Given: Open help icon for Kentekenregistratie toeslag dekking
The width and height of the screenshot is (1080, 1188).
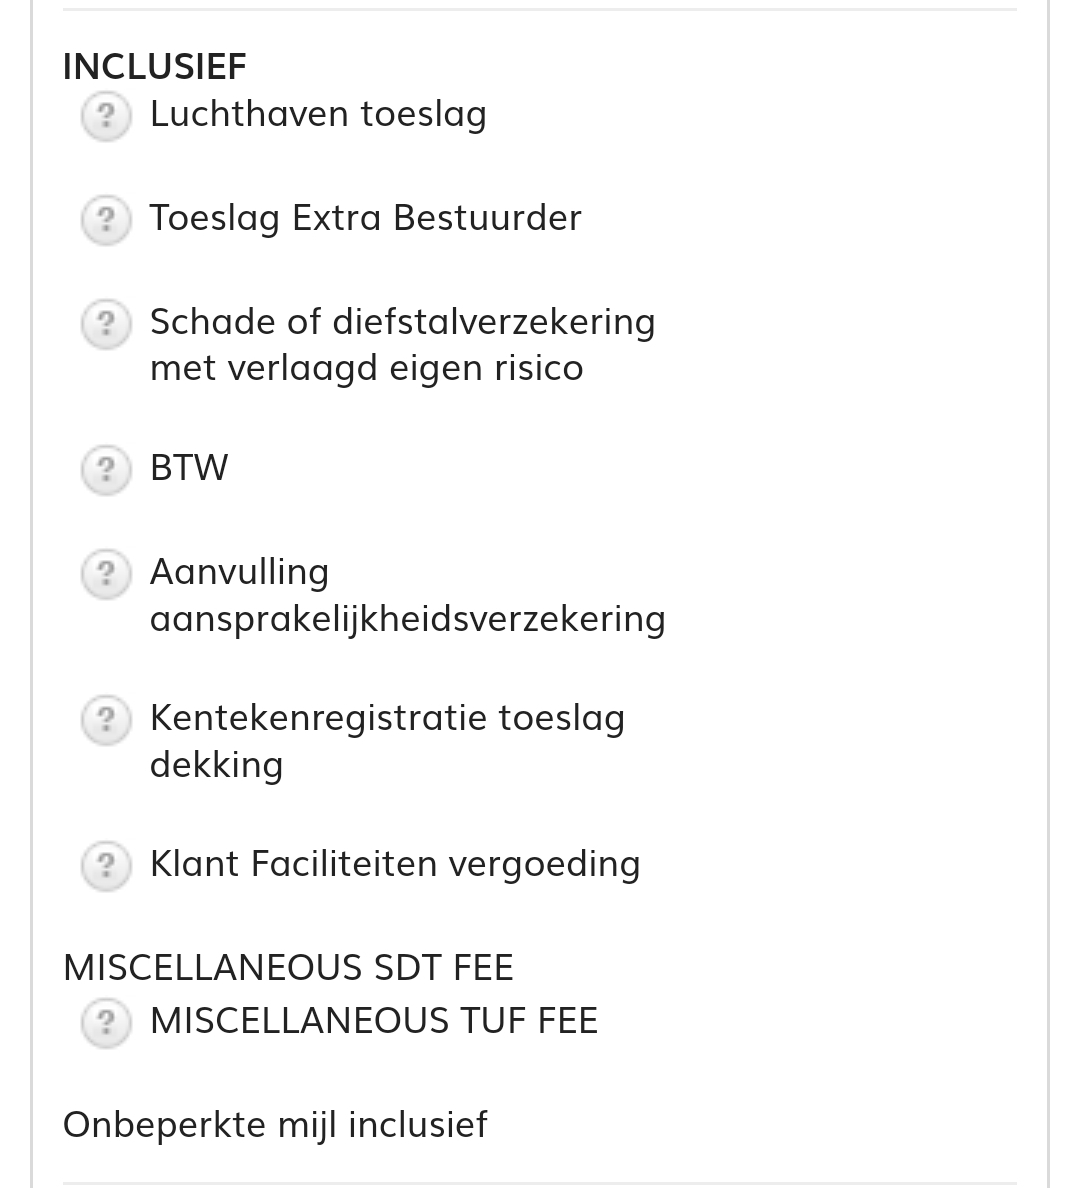Looking at the screenshot, I should click(x=105, y=720).
